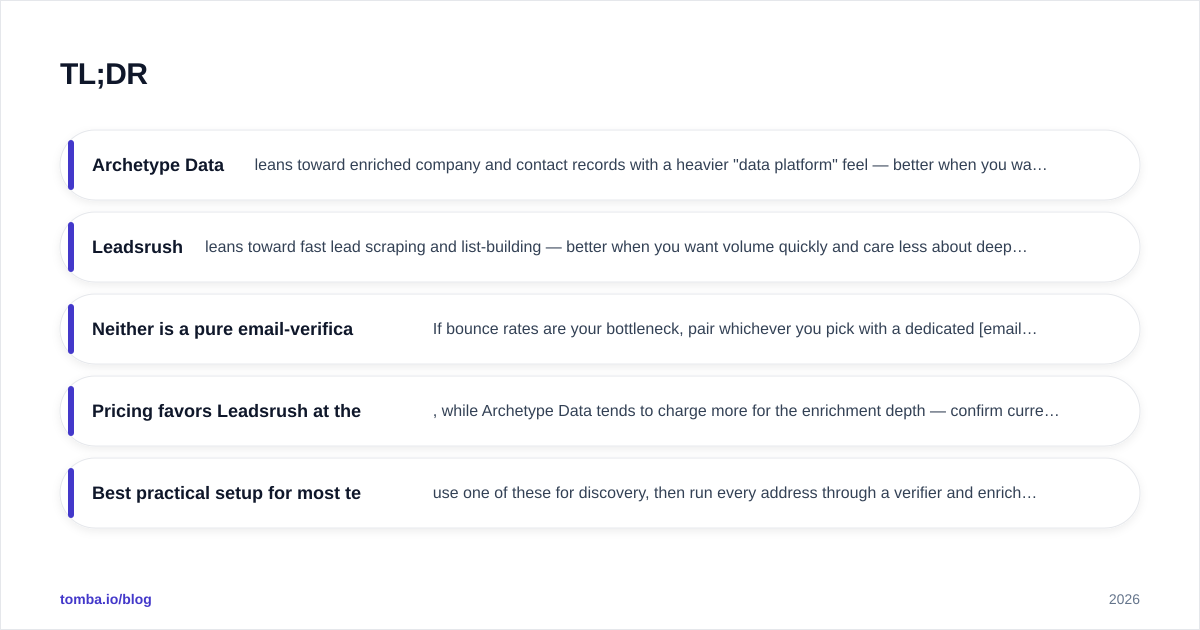Select the 'Neither is a pure email-verifica' heading
The image size is (1200, 630).
222,329
